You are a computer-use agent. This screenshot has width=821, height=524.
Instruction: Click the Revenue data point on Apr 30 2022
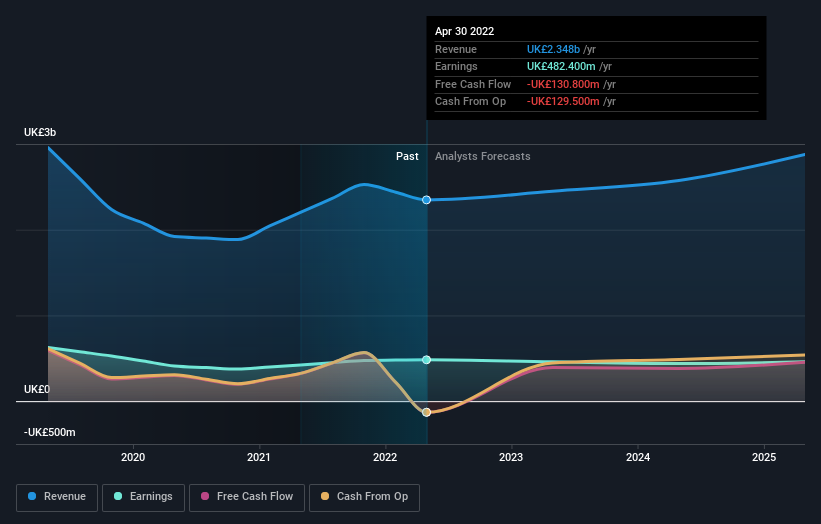pyautogui.click(x=427, y=200)
